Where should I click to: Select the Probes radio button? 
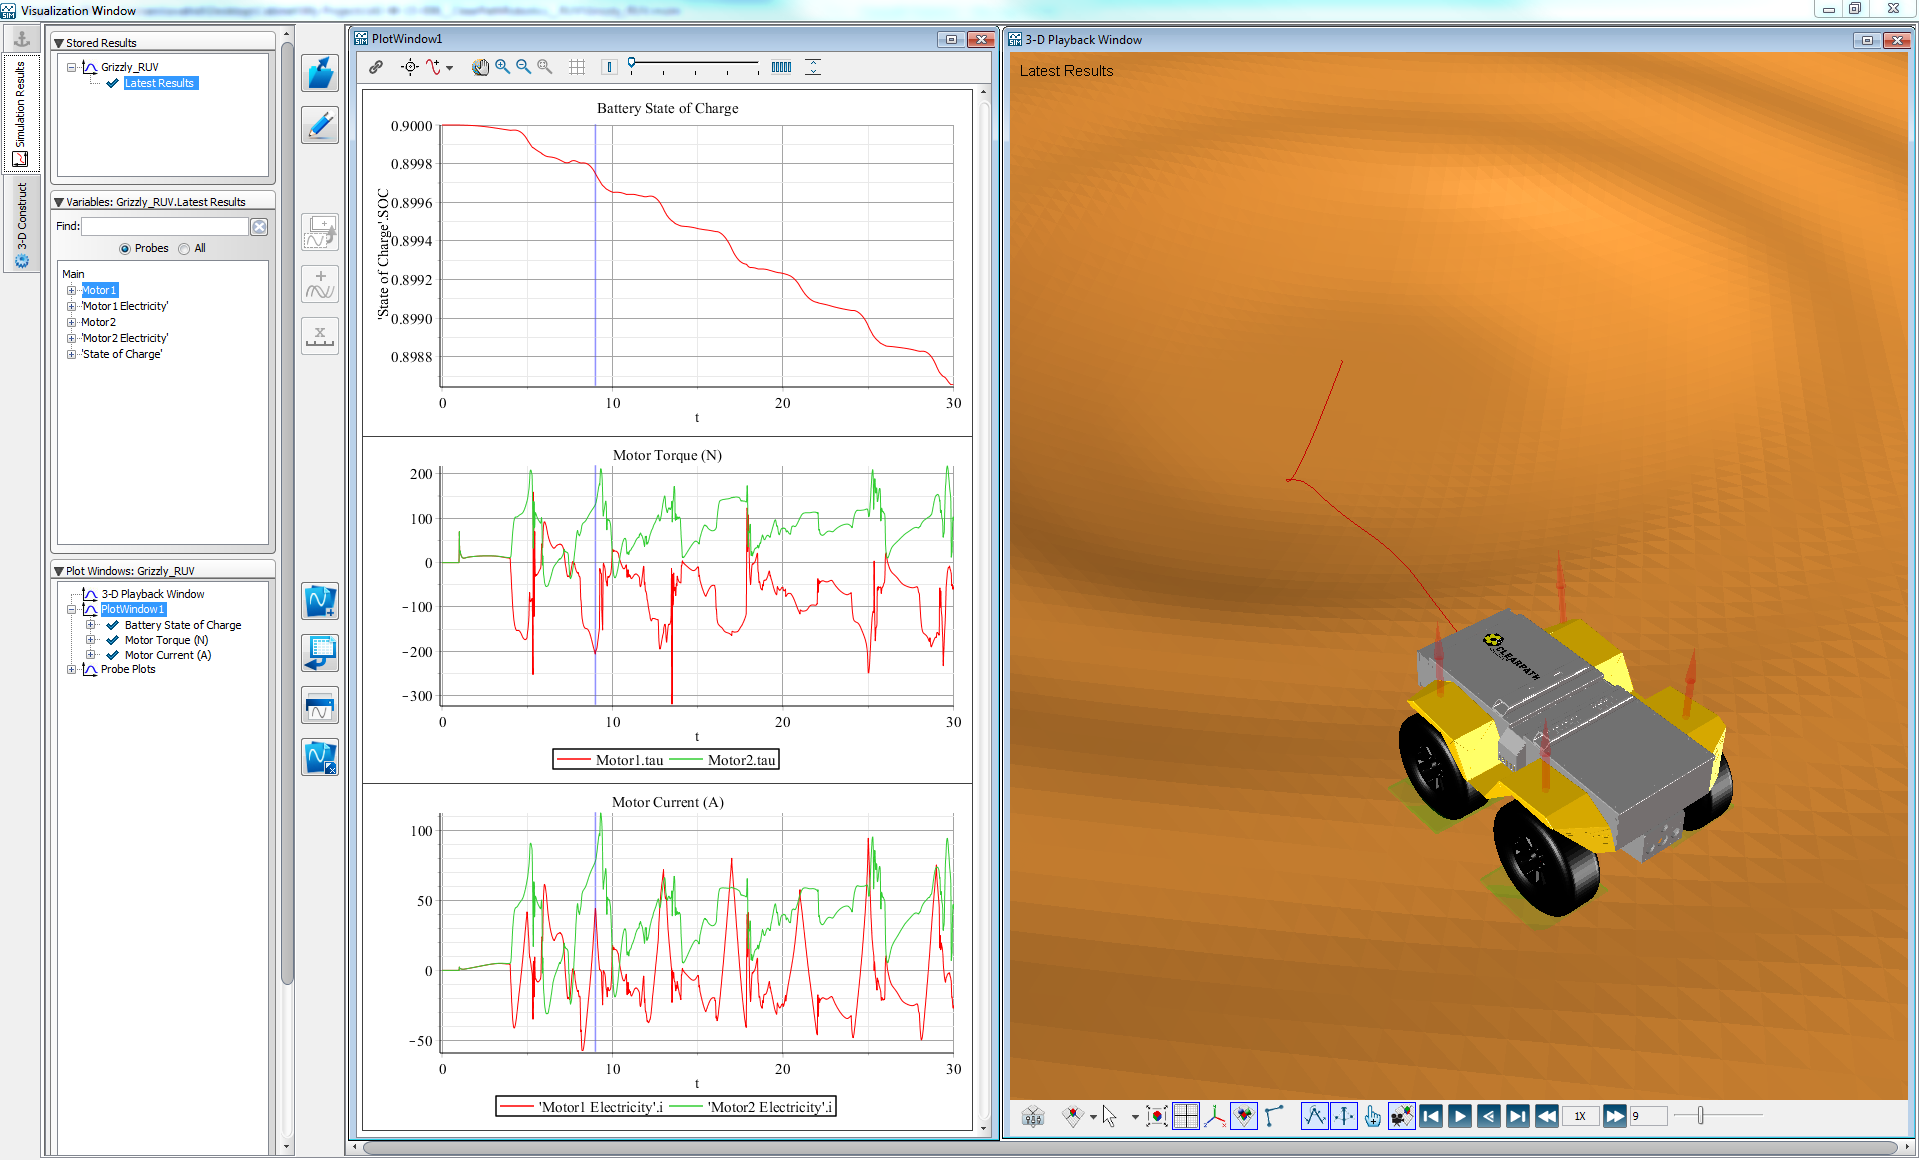[125, 249]
